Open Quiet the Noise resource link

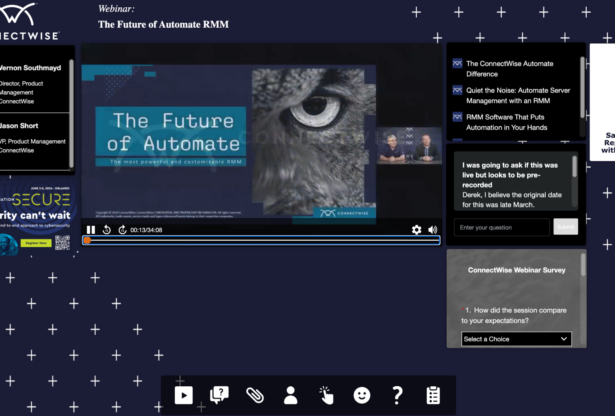pyautogui.click(x=518, y=95)
